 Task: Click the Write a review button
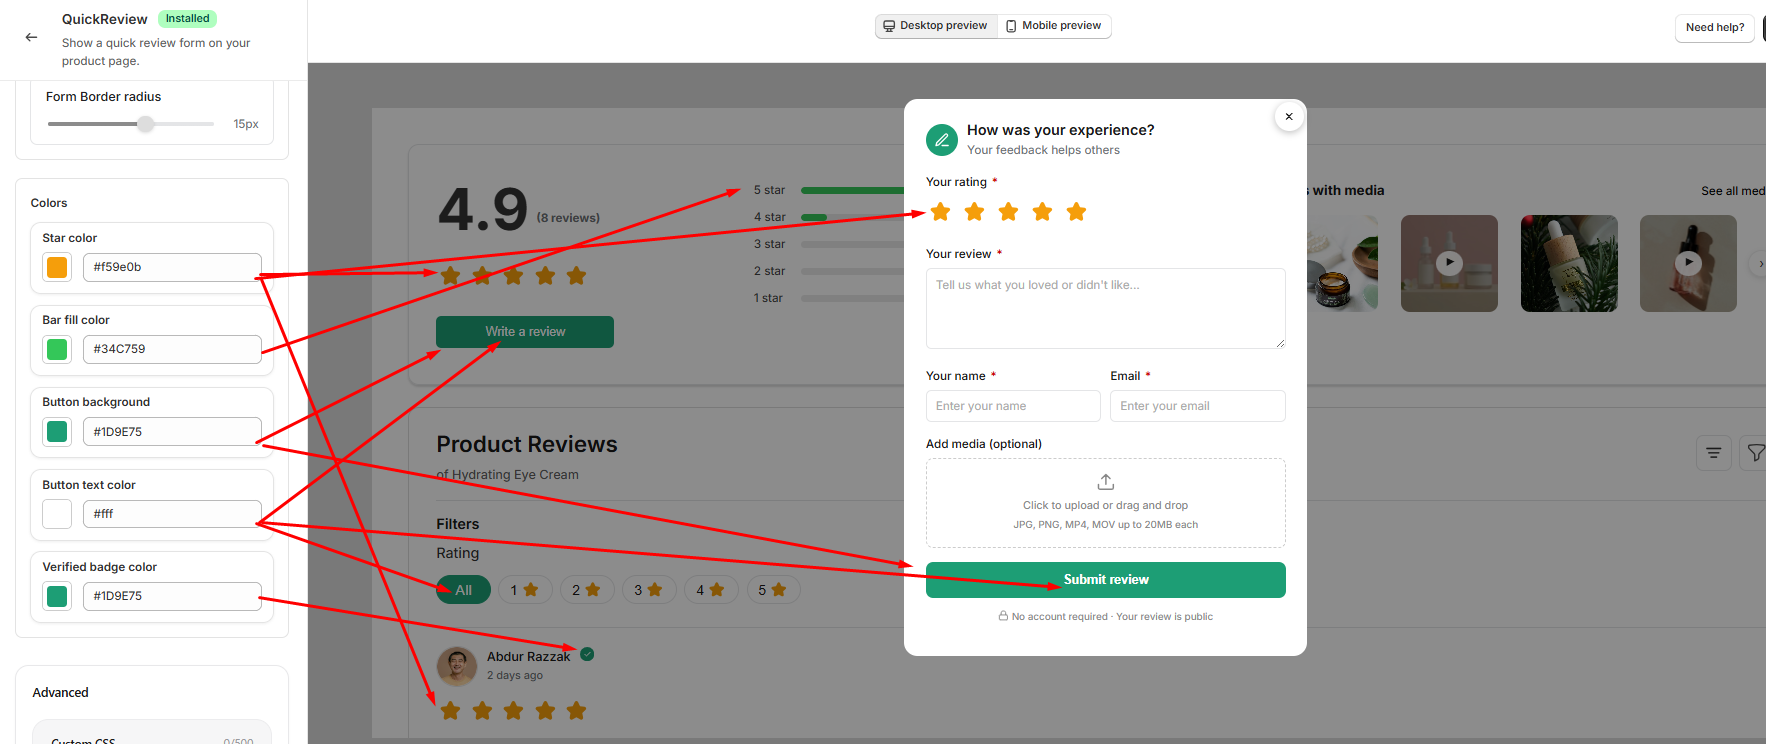[525, 332]
